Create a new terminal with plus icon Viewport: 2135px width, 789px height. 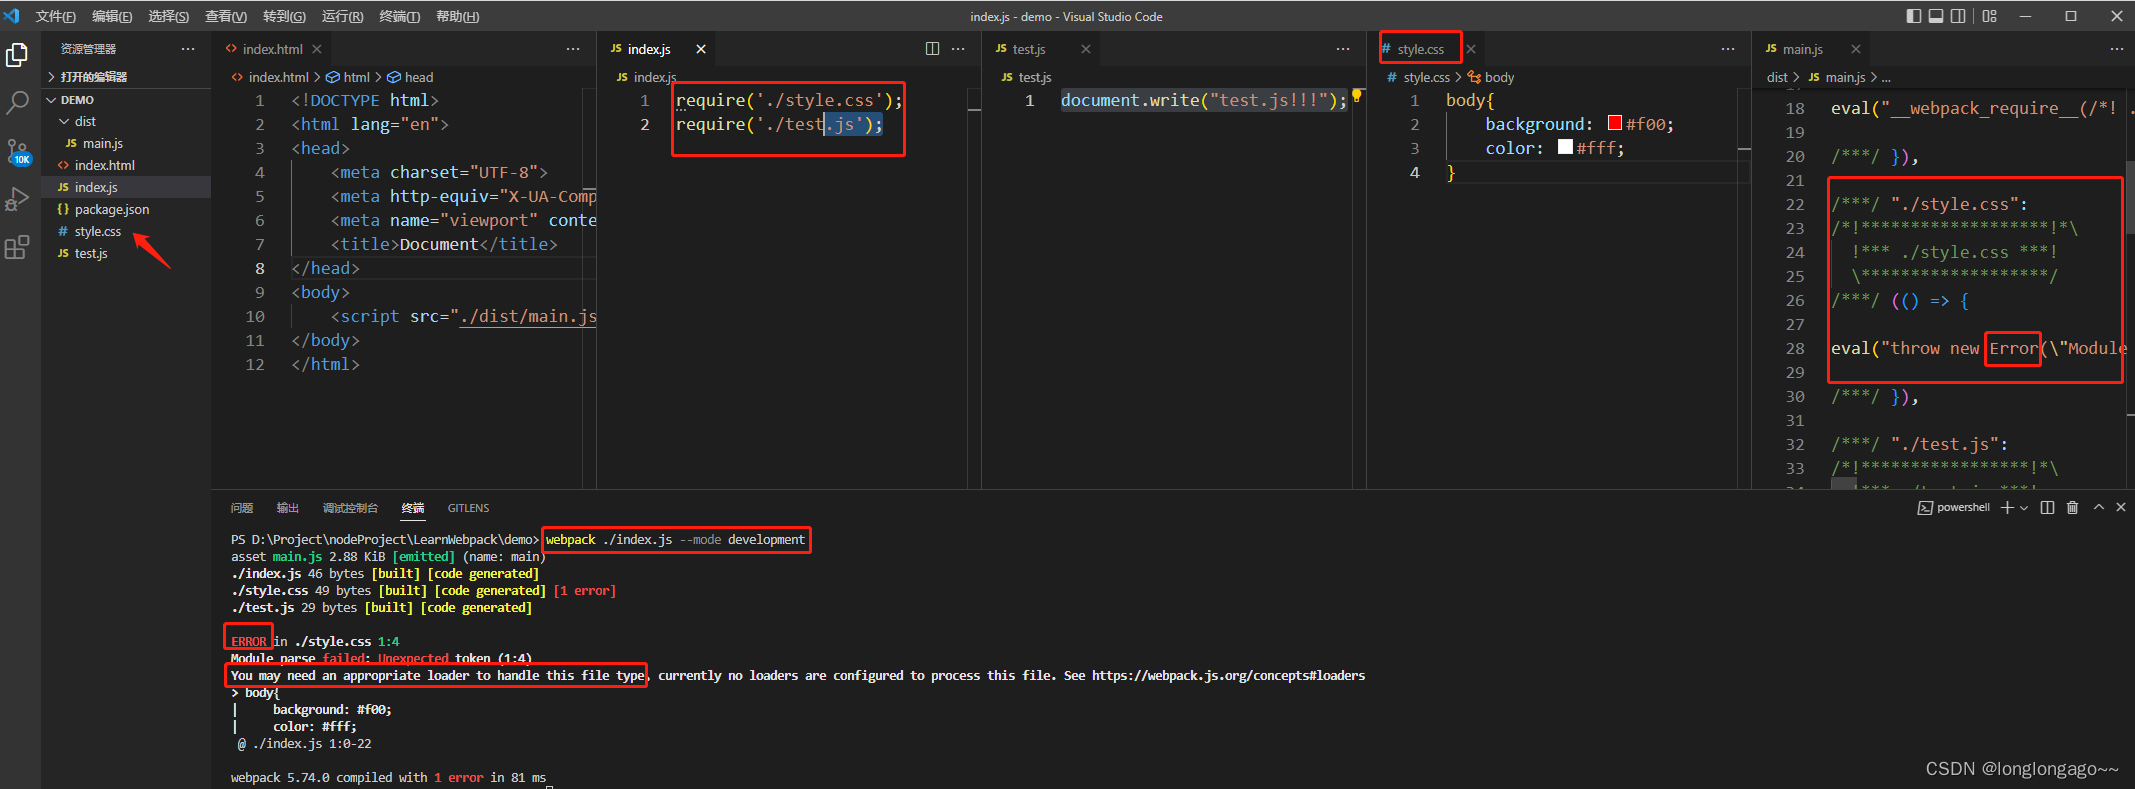[2007, 508]
